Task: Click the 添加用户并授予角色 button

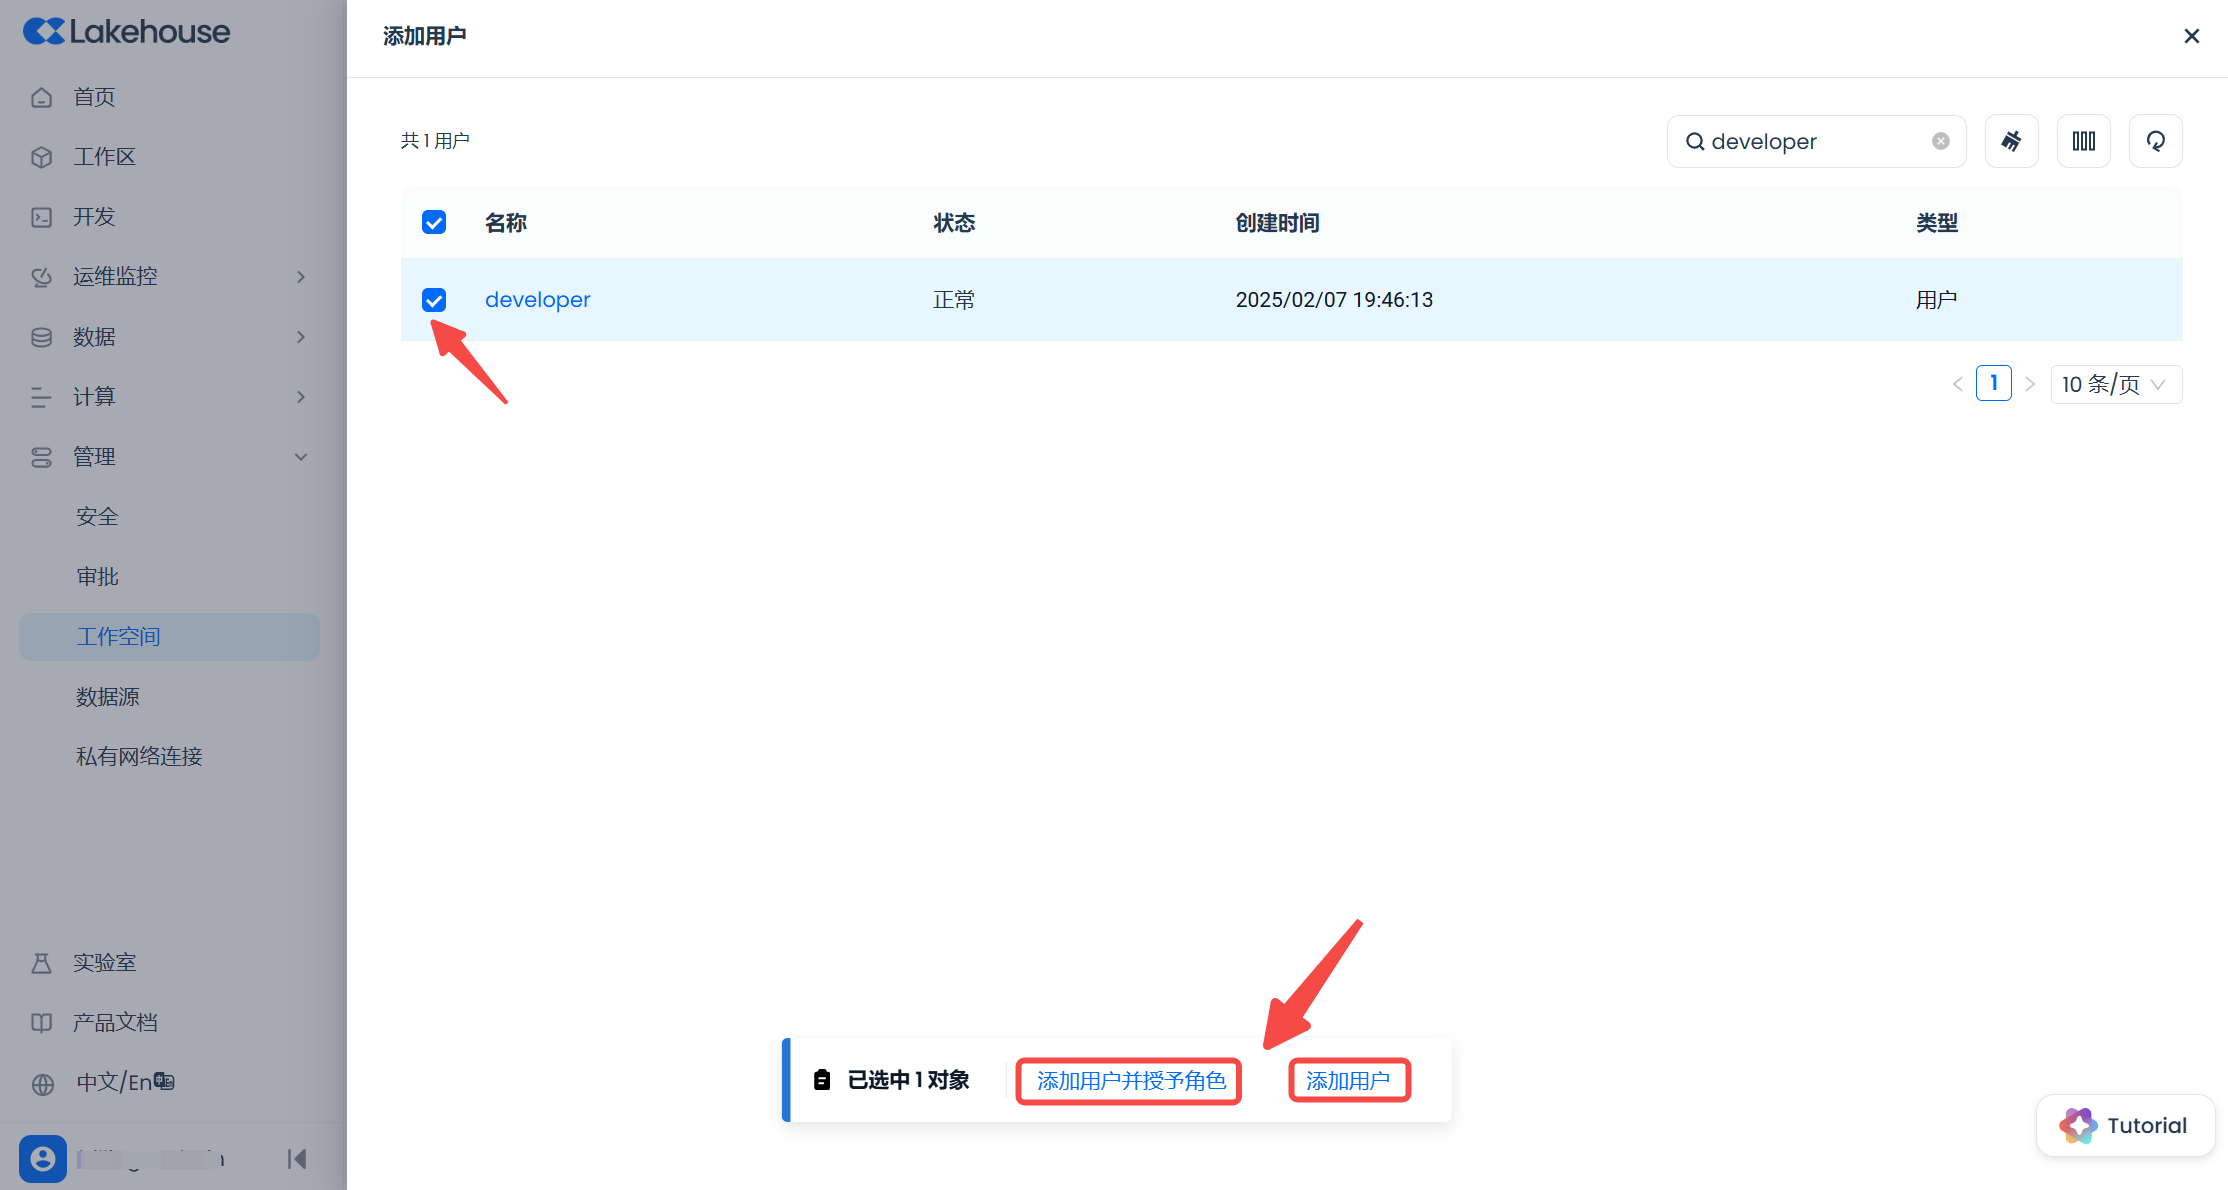Action: 1130,1081
